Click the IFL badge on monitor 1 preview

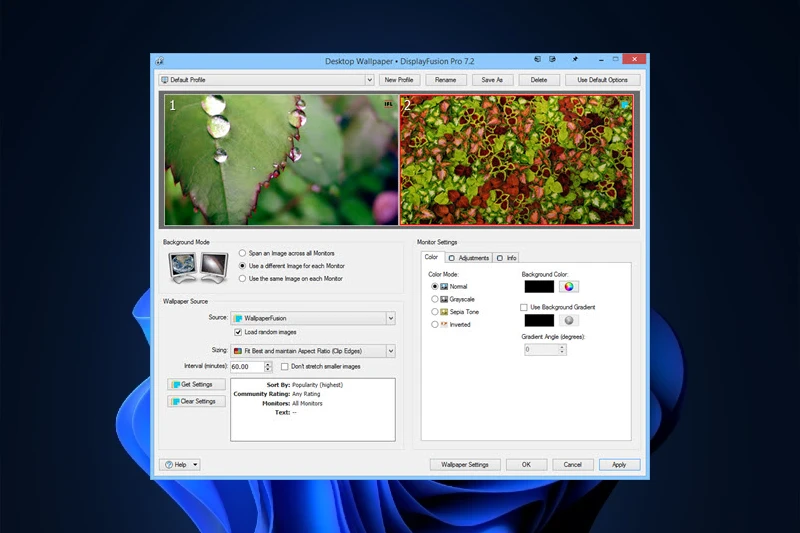tap(388, 104)
